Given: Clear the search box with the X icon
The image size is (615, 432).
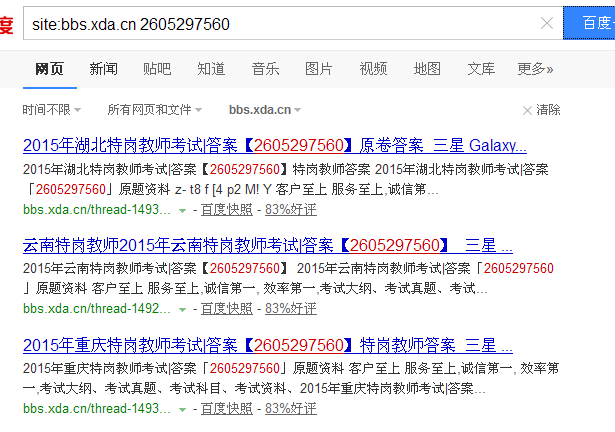Looking at the screenshot, I should coord(547,23).
